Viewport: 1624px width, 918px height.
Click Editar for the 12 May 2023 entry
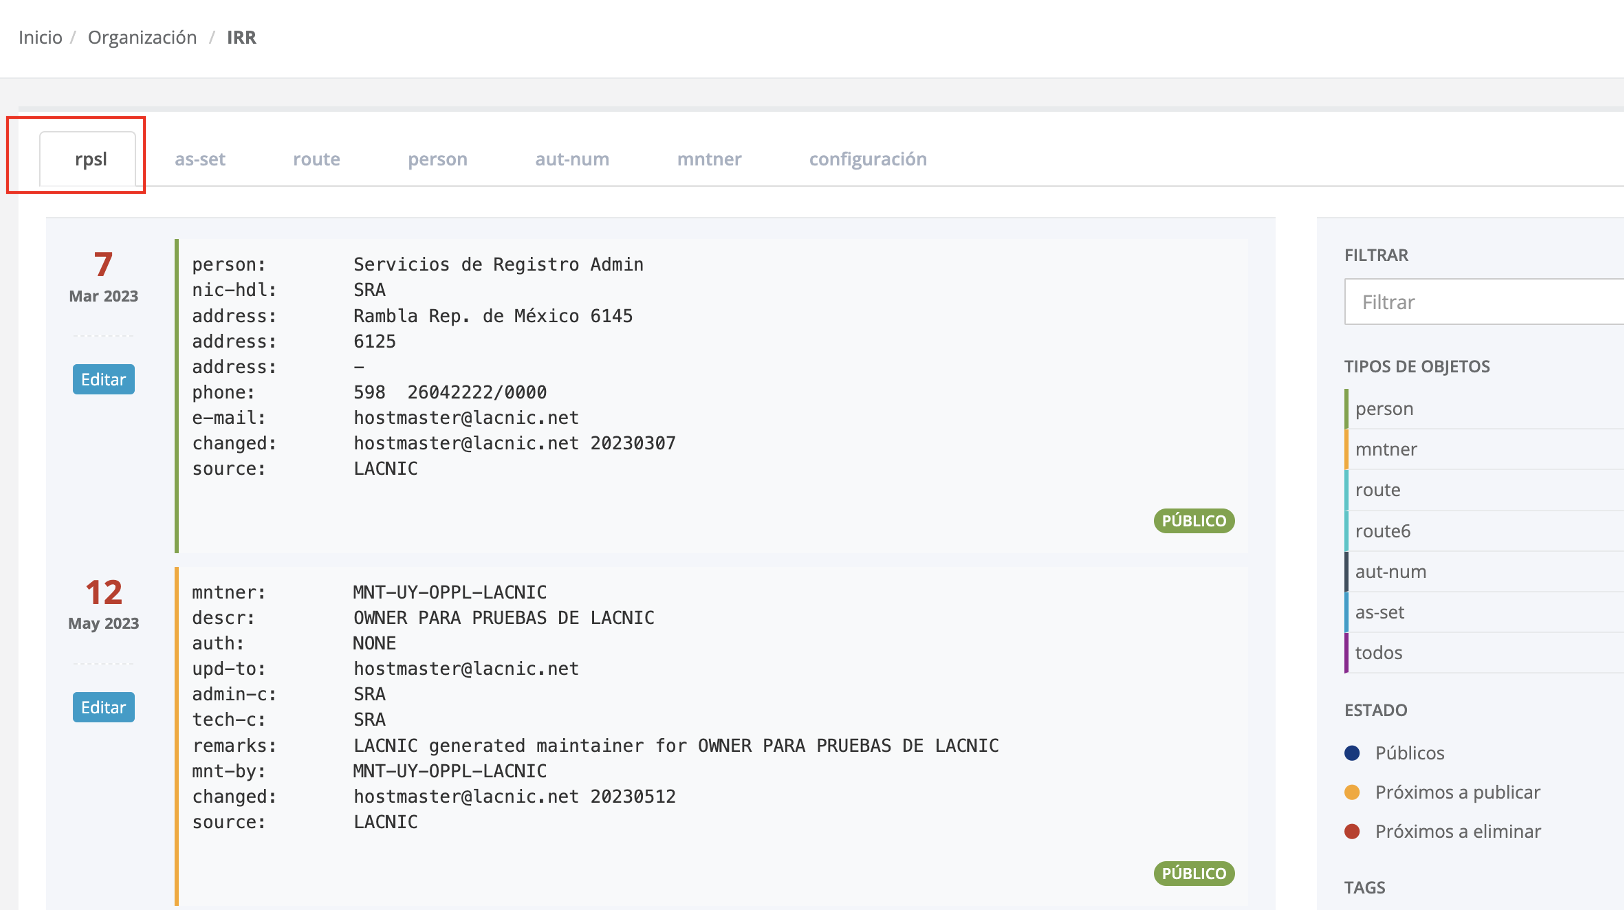[x=103, y=708]
